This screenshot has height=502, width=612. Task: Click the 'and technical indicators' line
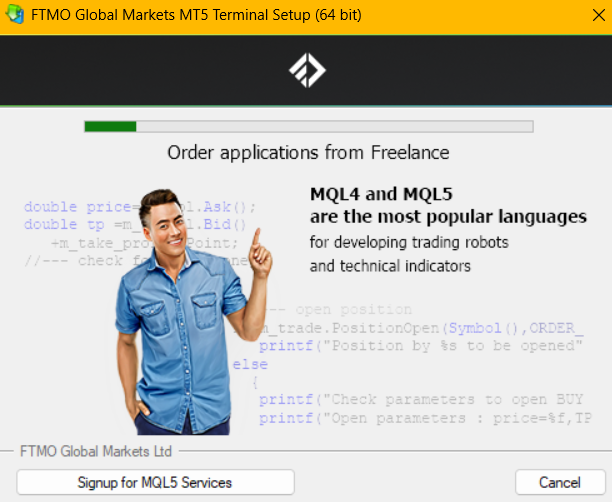click(390, 266)
